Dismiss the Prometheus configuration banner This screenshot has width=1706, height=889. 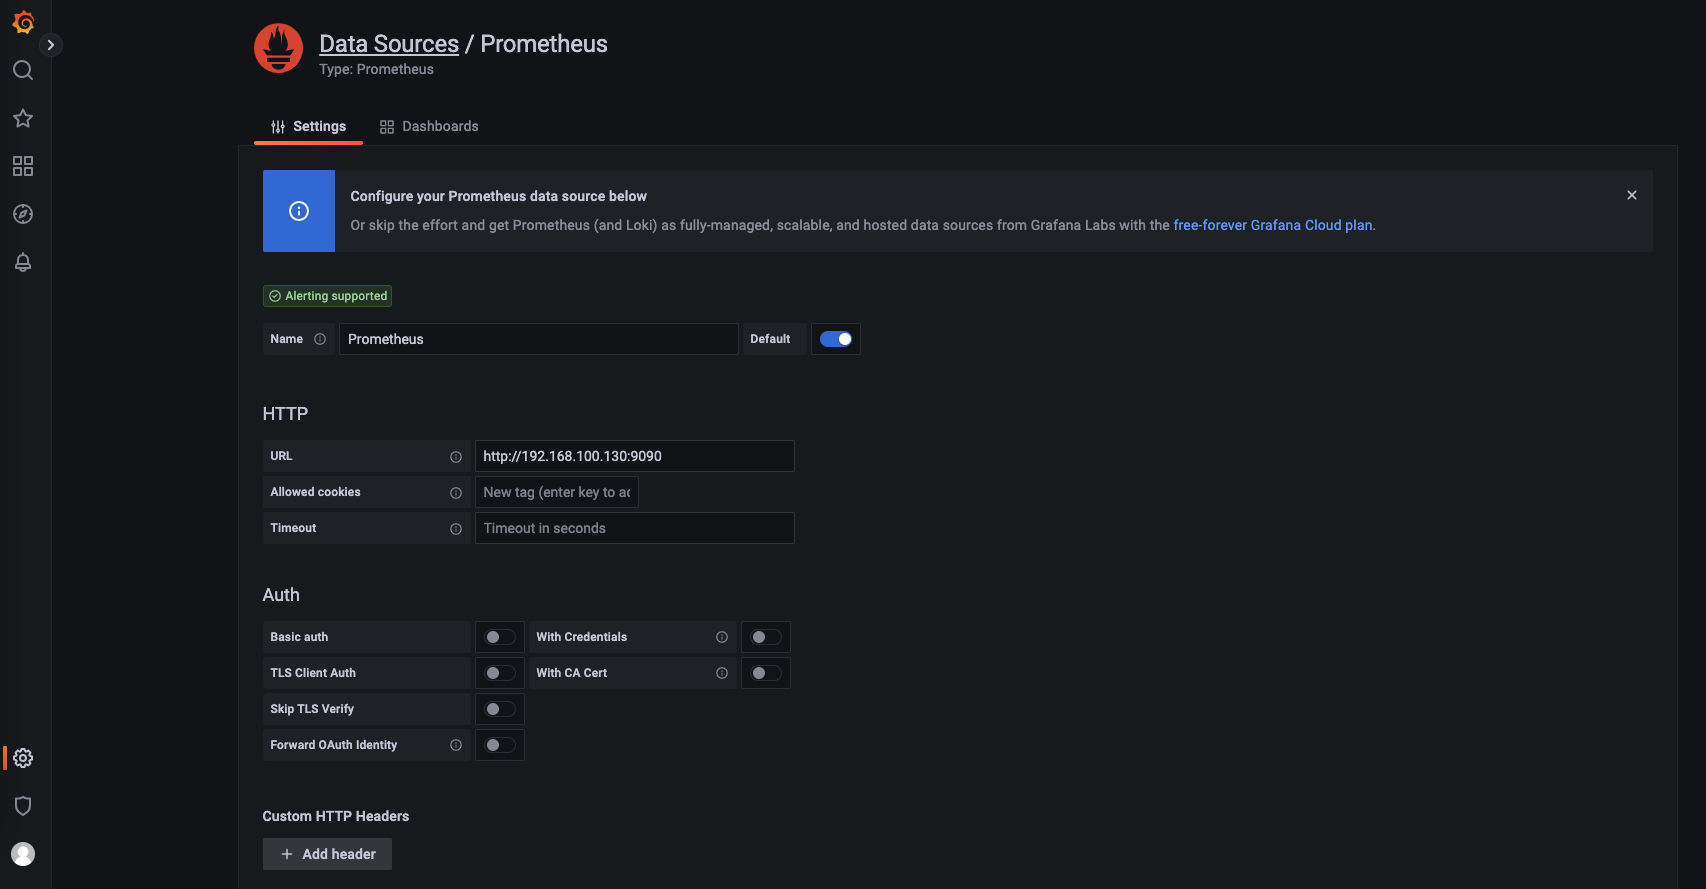point(1632,195)
